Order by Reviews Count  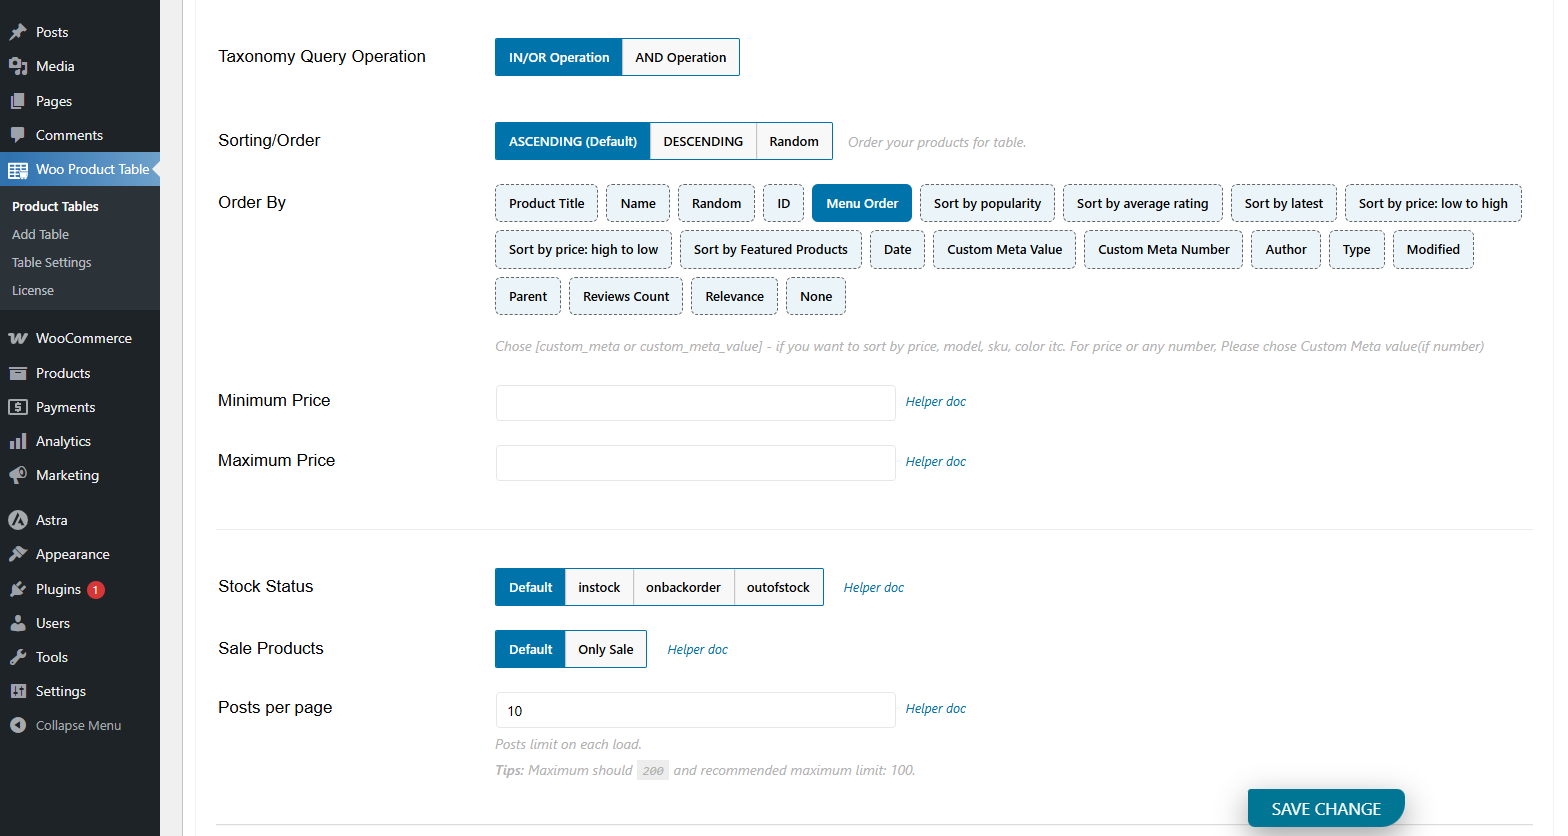626,296
